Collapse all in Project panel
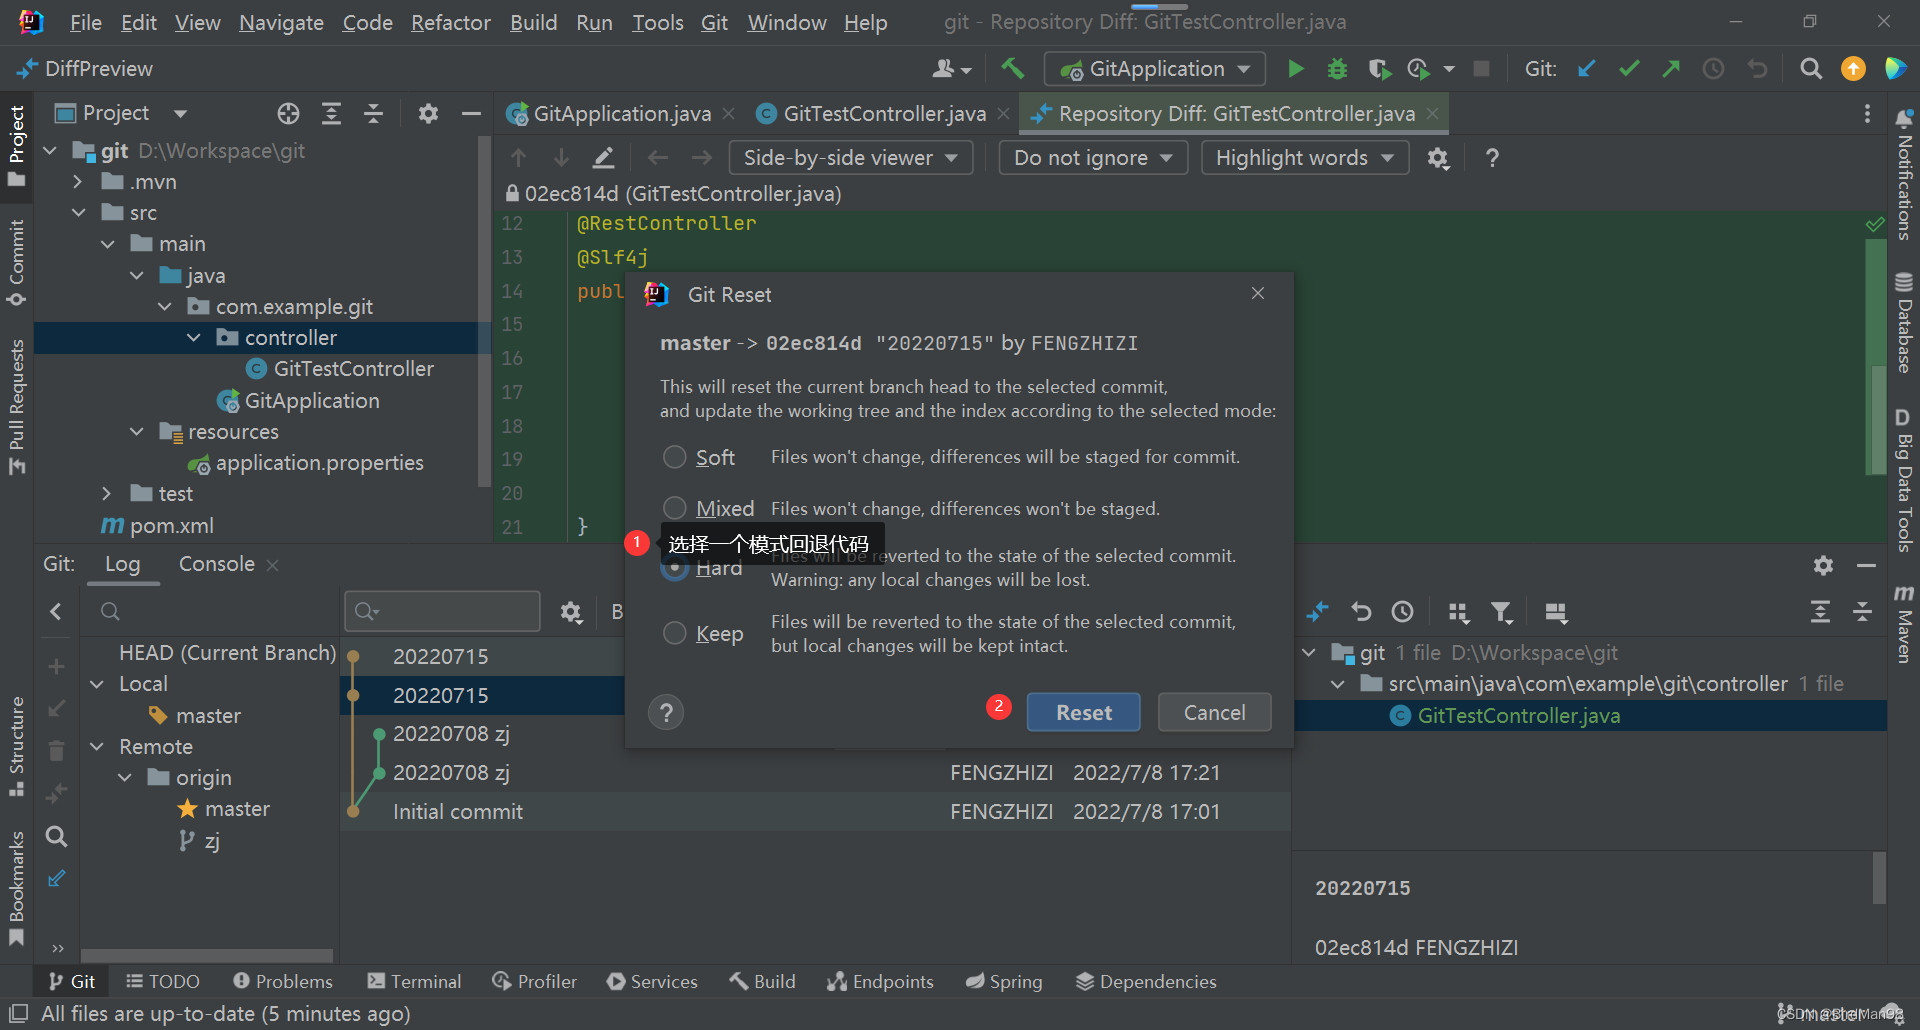This screenshot has height=1030, width=1920. 373,113
